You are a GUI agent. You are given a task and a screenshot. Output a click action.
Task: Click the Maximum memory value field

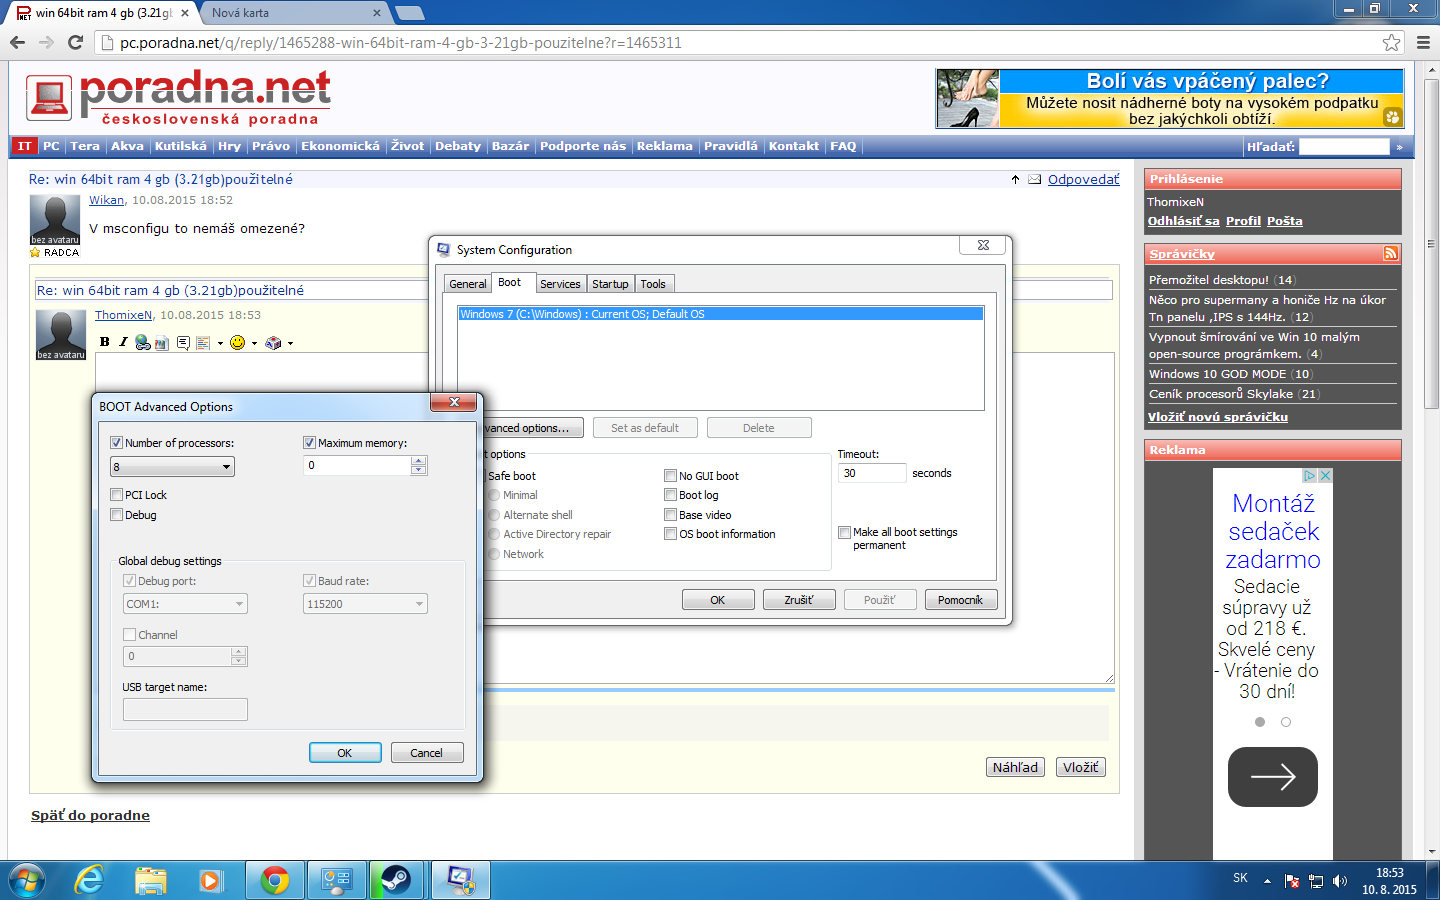coord(358,466)
